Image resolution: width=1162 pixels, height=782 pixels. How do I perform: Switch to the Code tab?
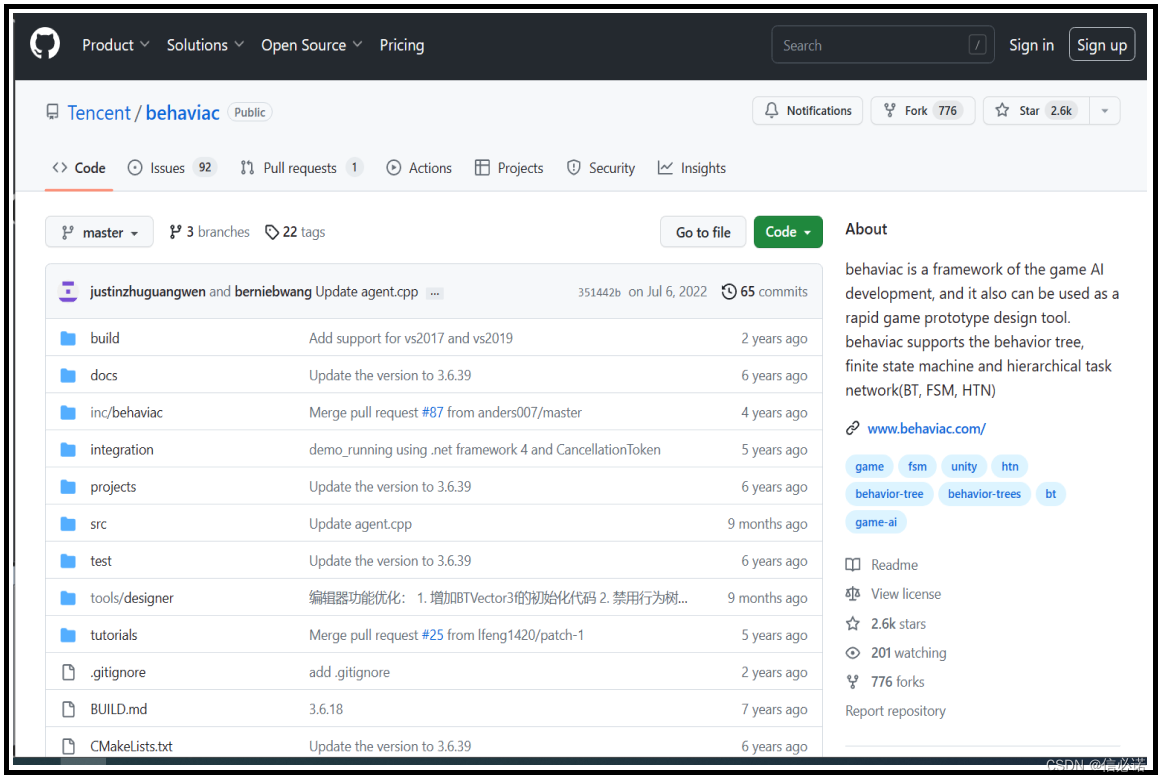tap(79, 168)
